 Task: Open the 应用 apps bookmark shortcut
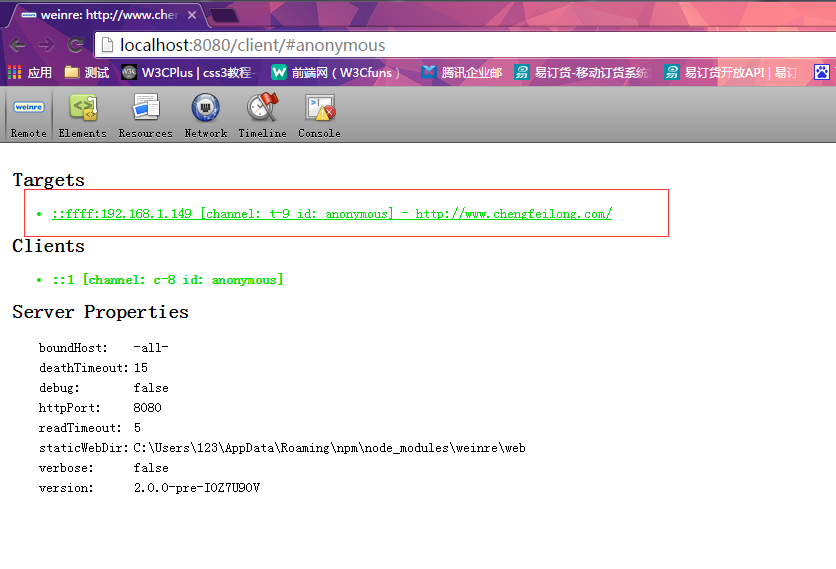coord(30,72)
